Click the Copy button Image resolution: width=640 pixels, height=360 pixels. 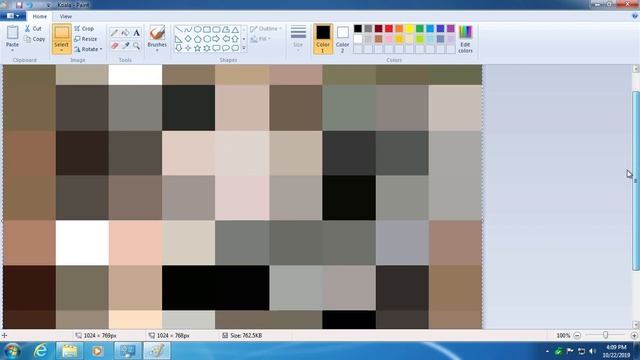coord(34,39)
